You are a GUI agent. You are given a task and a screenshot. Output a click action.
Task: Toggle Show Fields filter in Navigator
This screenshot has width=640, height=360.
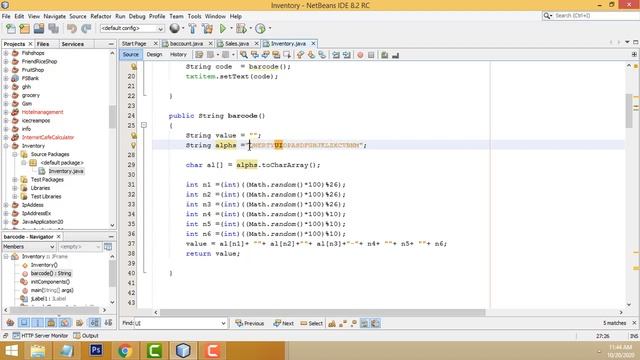24,323
